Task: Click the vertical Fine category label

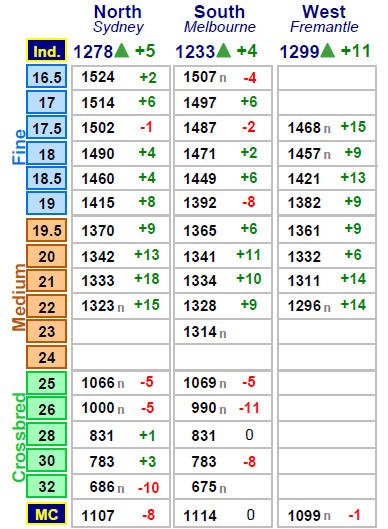Action: click(x=19, y=147)
